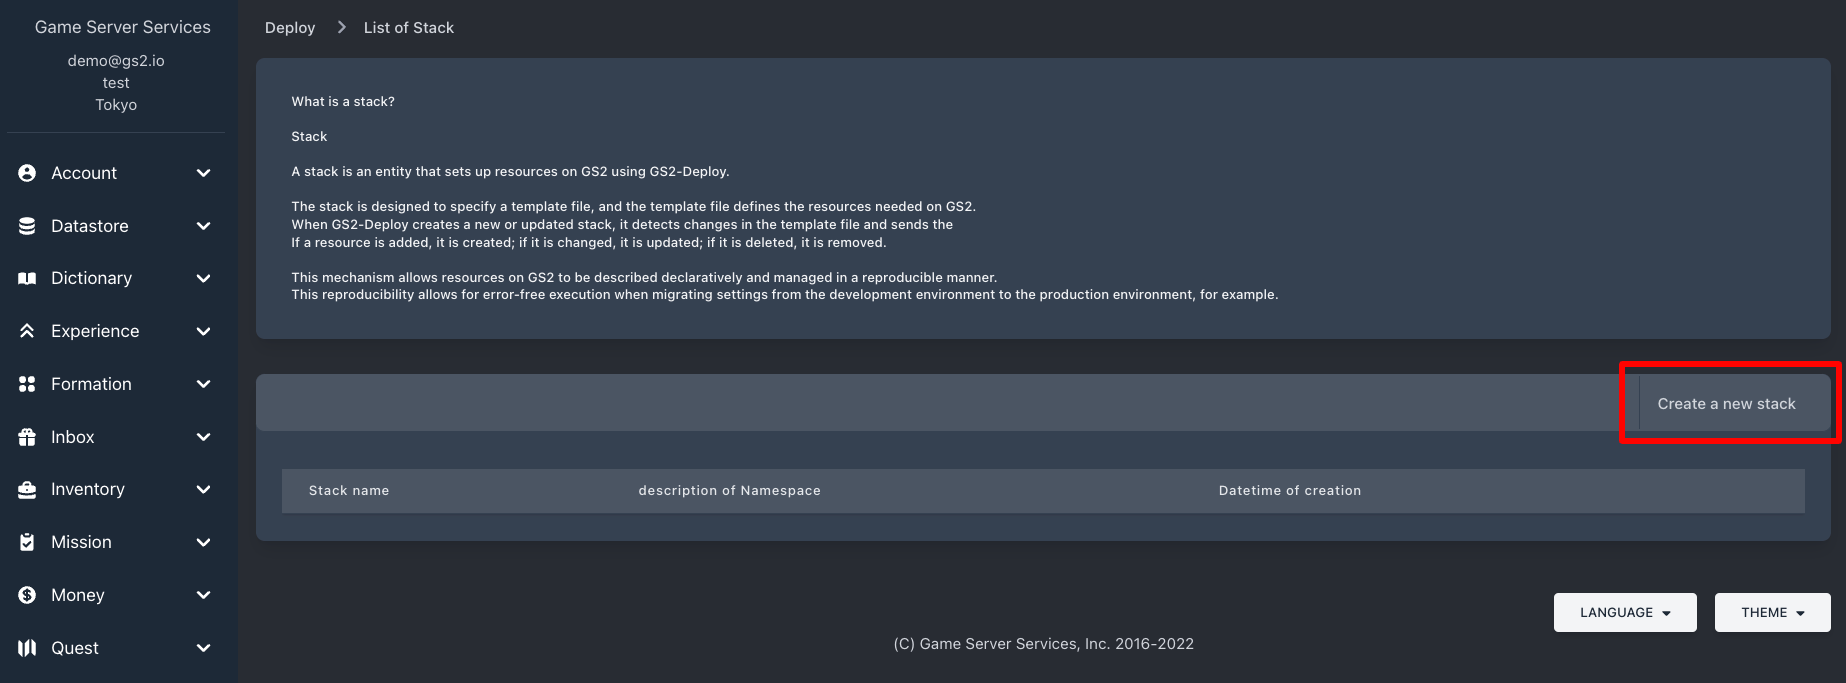The height and width of the screenshot is (683, 1846).
Task: Open the THEME dropdown
Action: (1772, 612)
